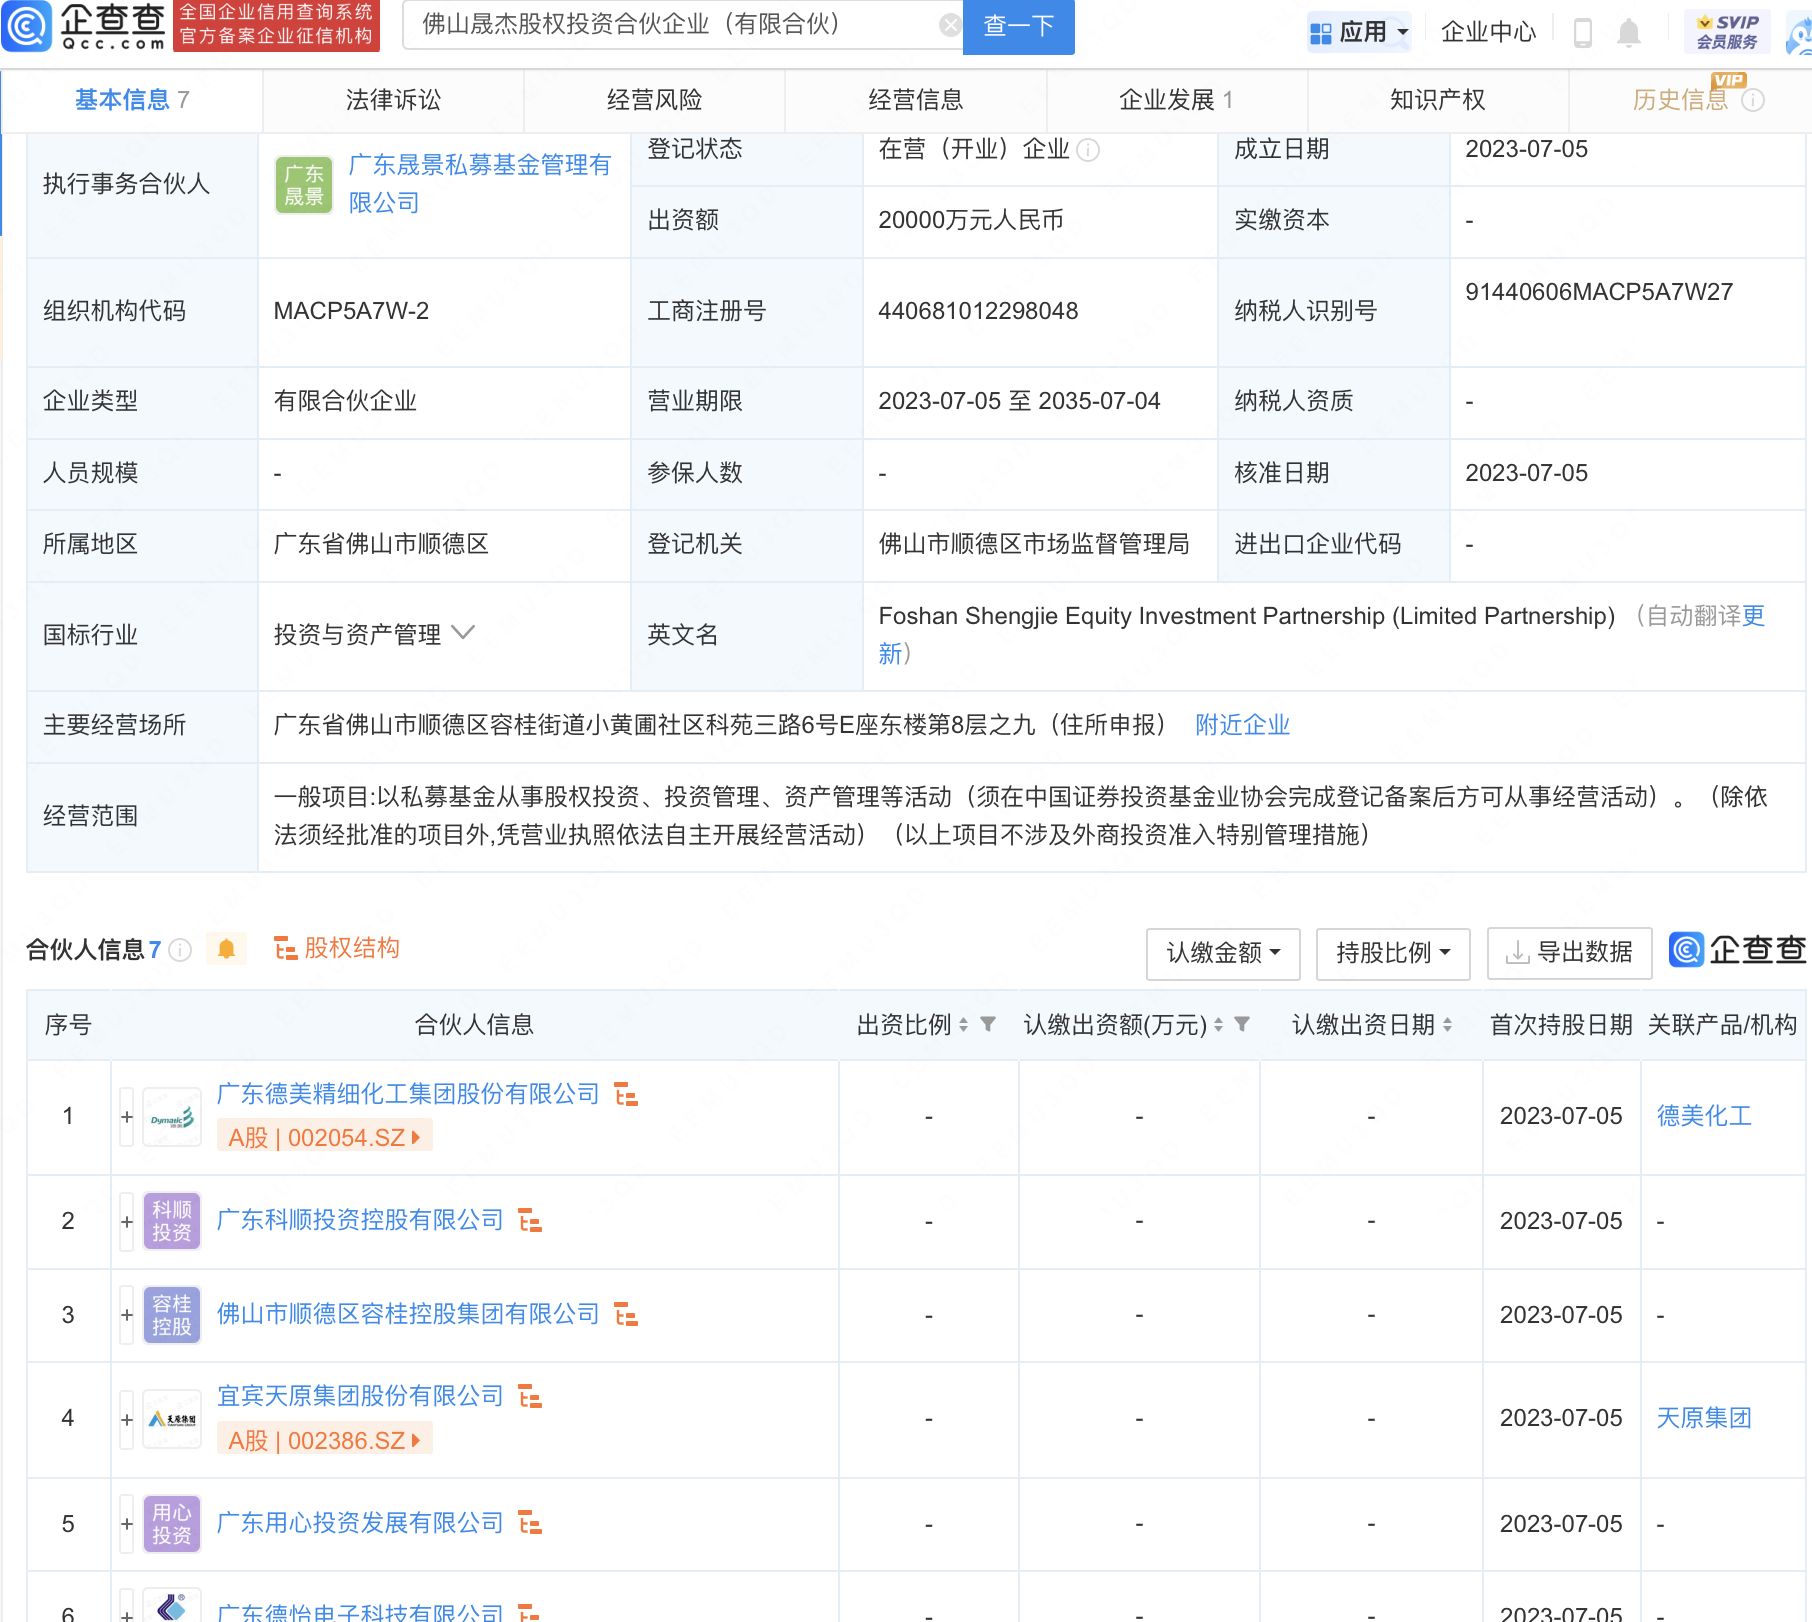This screenshot has width=1812, height=1622.
Task: Open the 佛山市顺德区容桂控股集团有限公司 link
Action: point(408,1314)
